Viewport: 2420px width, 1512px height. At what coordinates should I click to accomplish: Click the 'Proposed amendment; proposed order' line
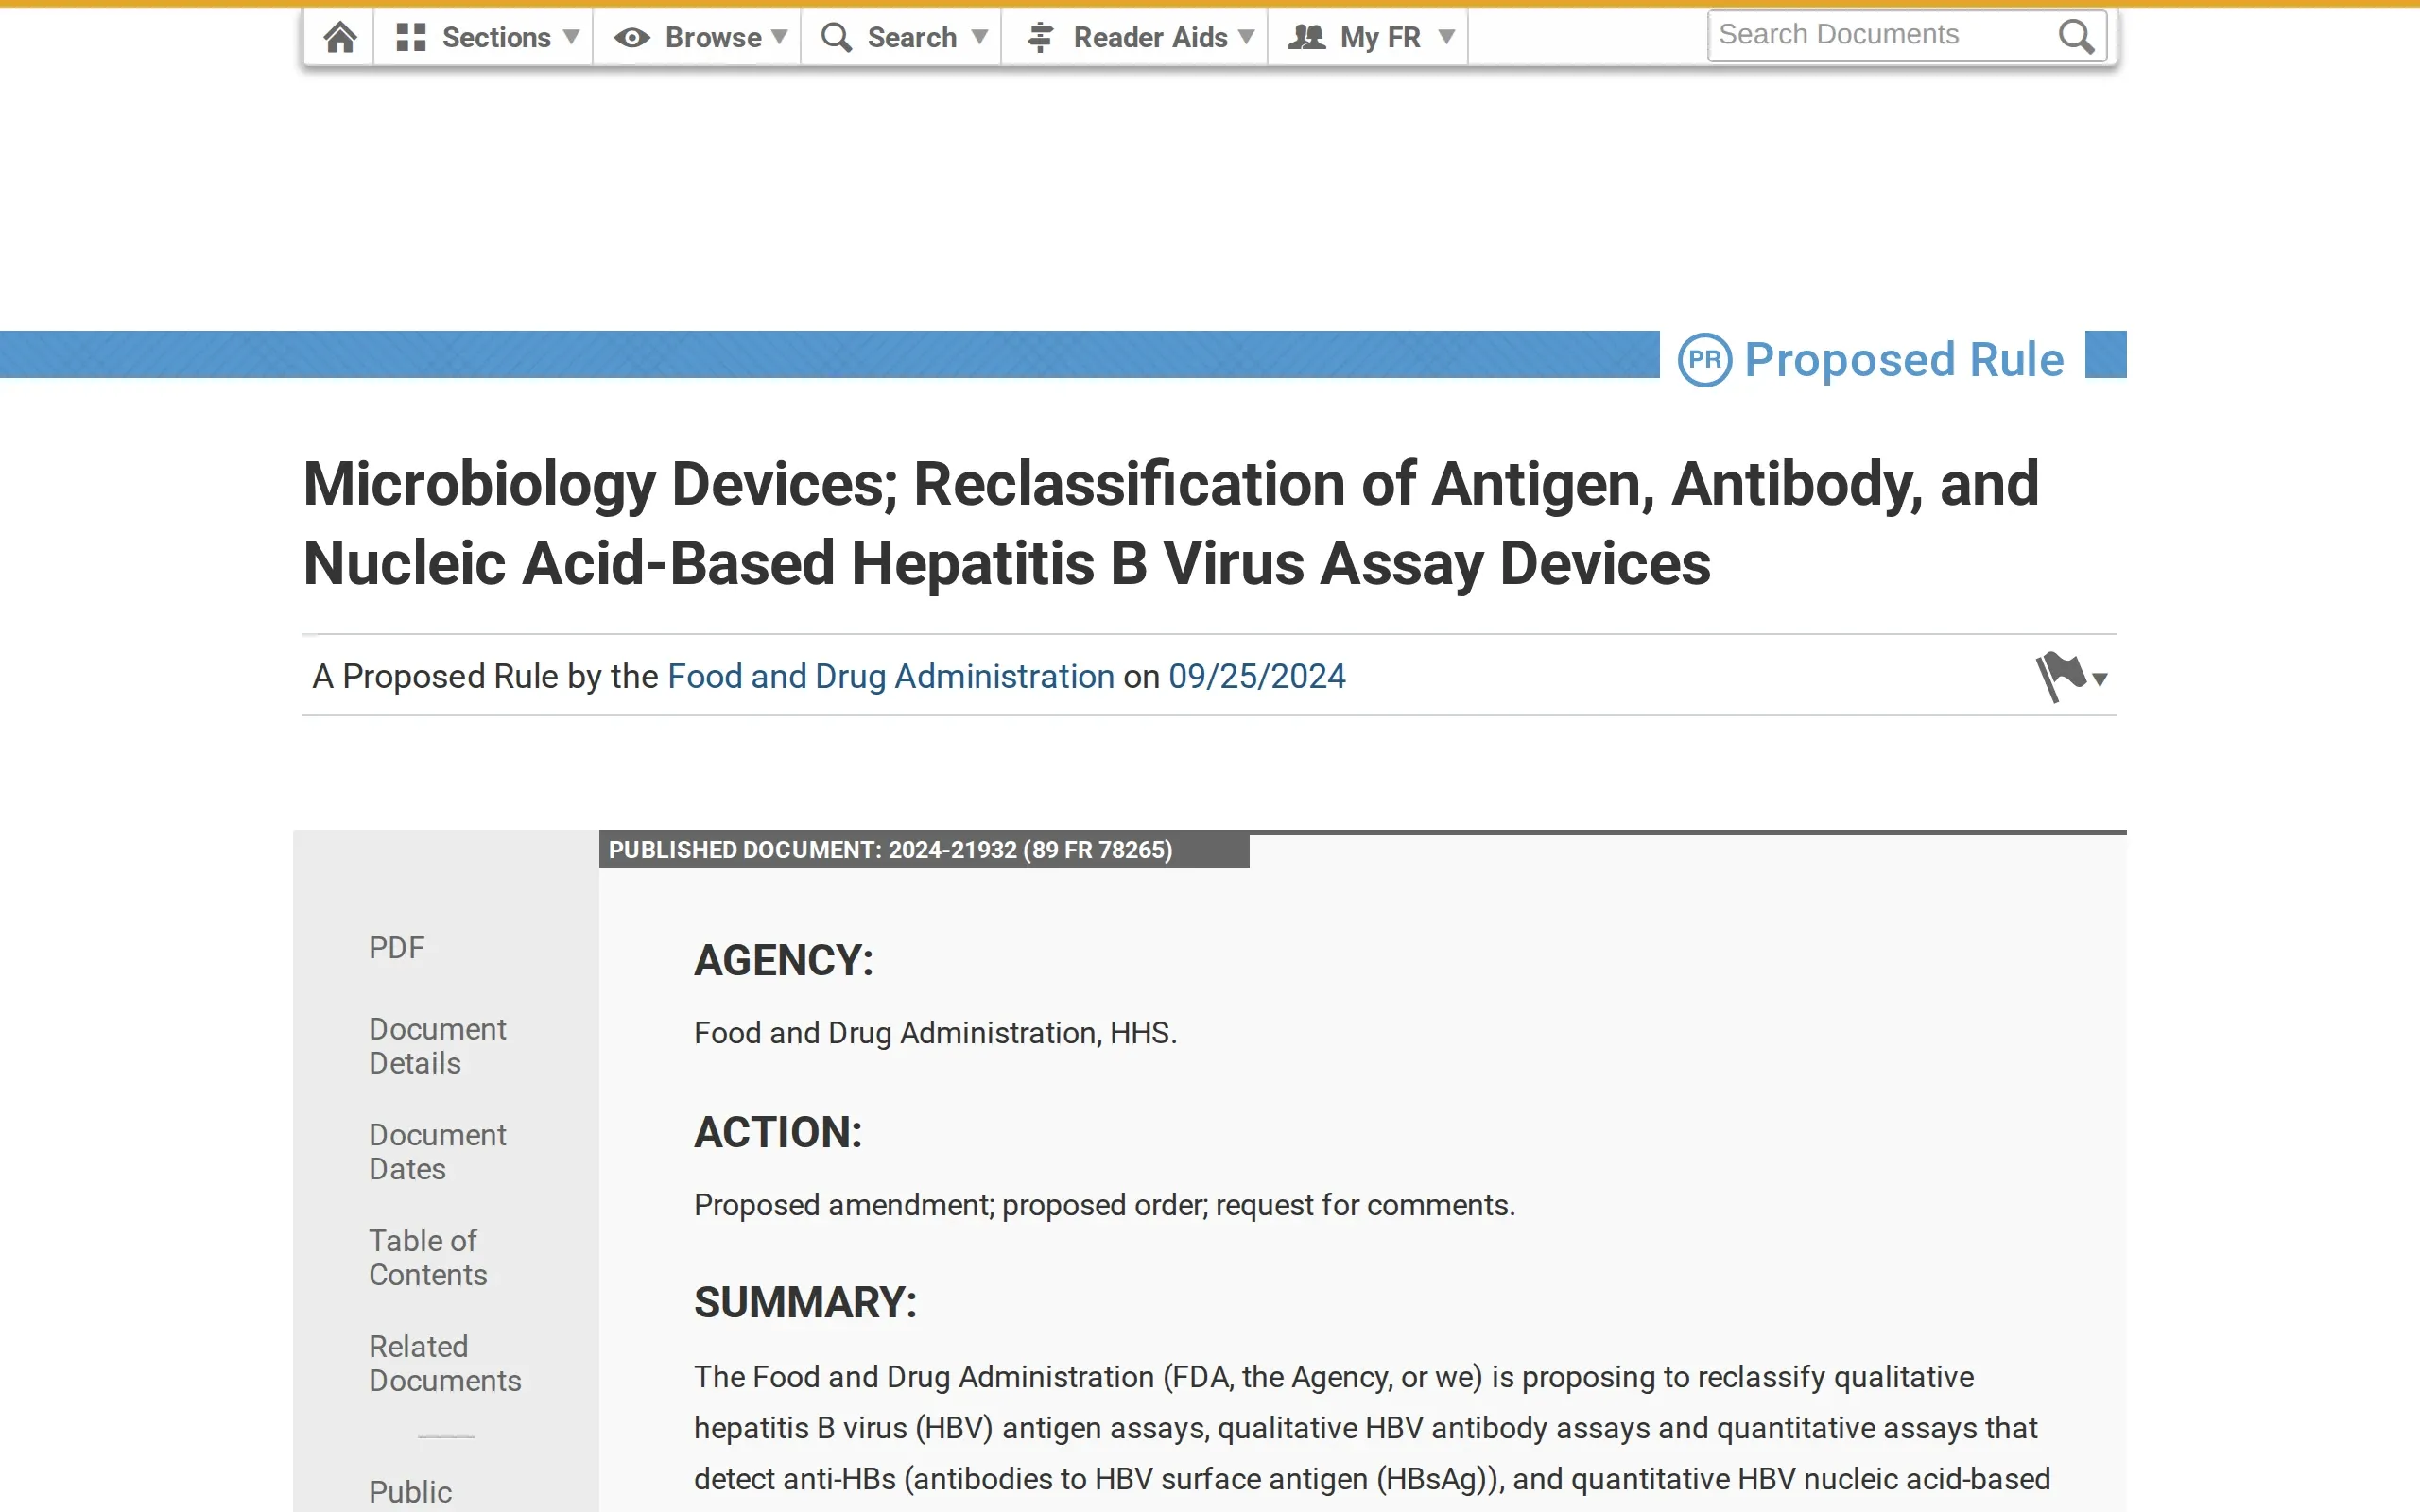coord(1104,1204)
